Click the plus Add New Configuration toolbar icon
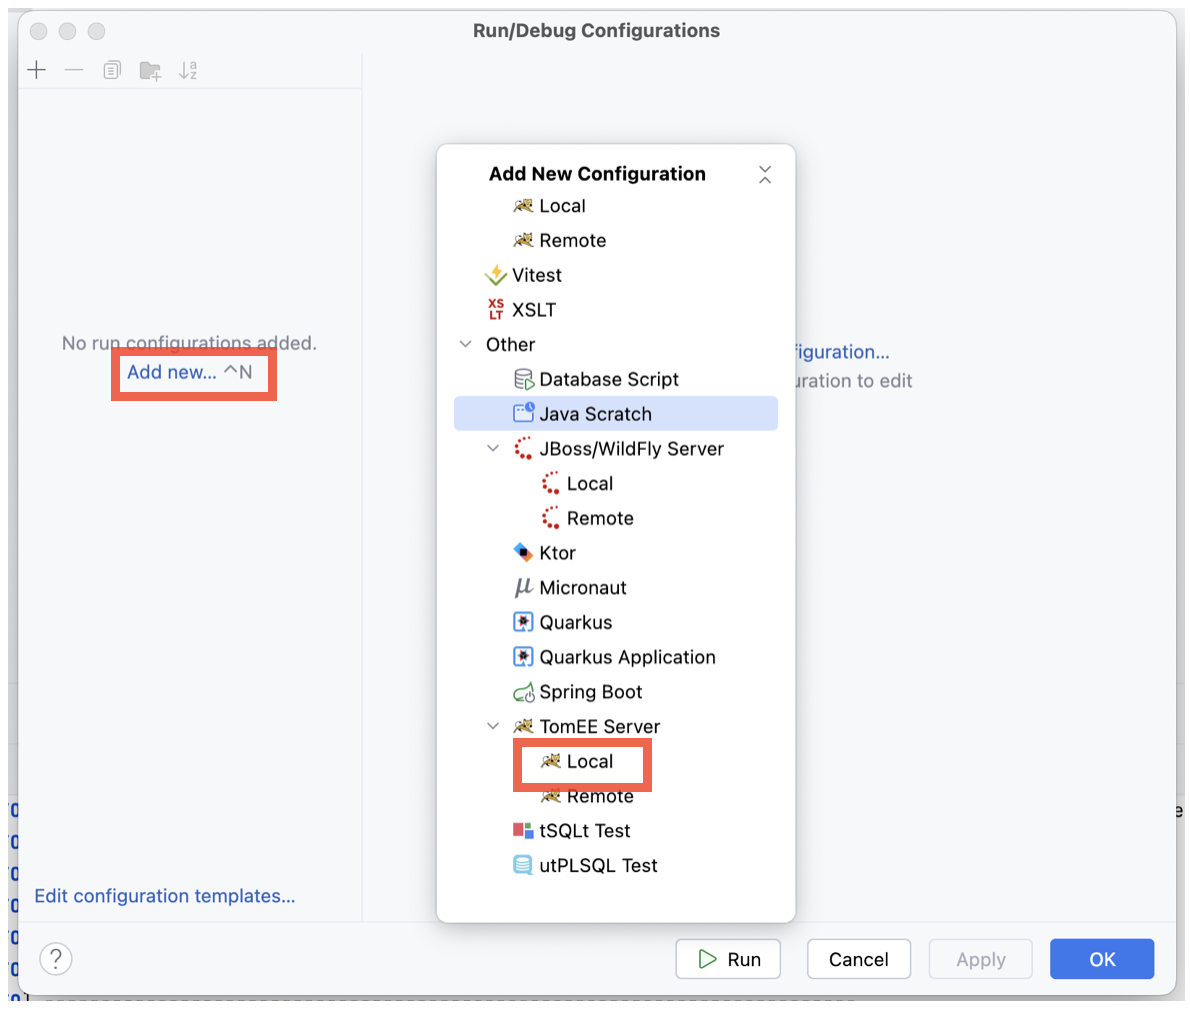1190x1014 pixels. pyautogui.click(x=36, y=71)
